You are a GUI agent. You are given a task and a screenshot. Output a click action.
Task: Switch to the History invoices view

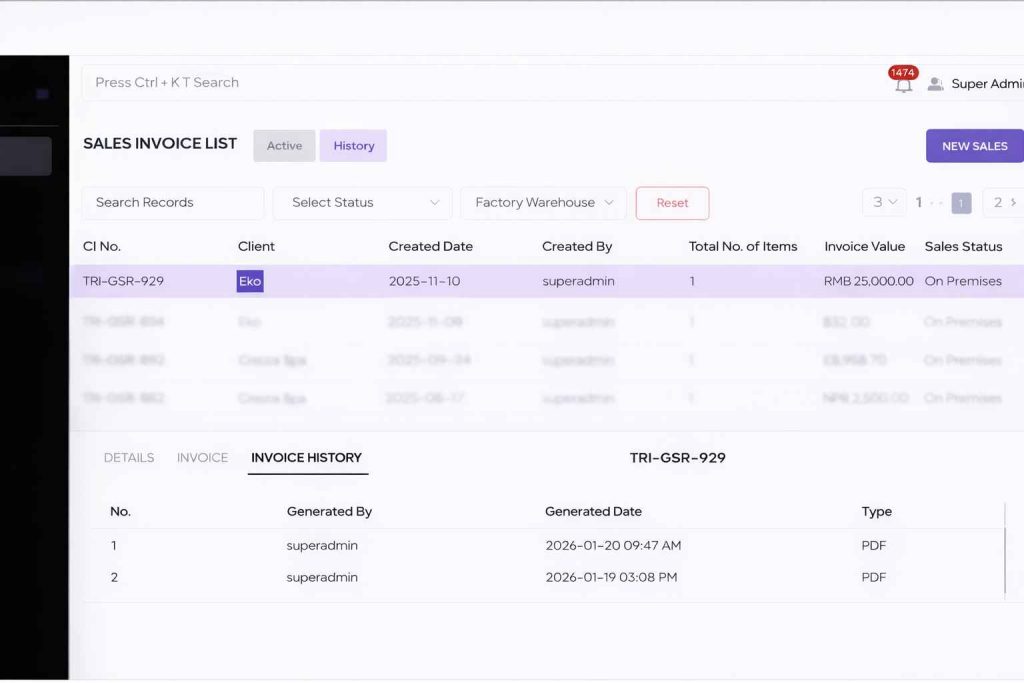coord(353,145)
